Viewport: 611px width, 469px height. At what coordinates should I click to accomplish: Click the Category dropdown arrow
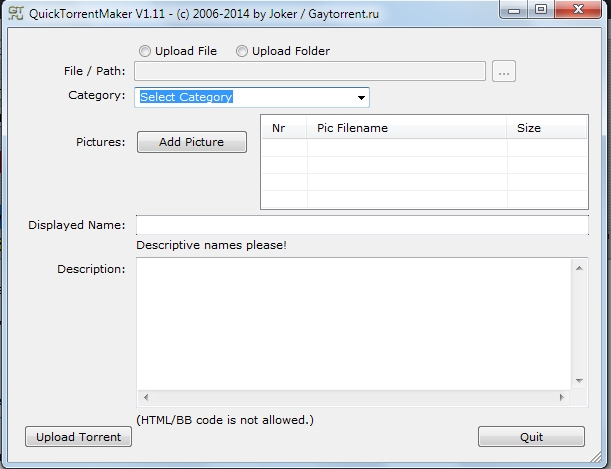coord(361,98)
